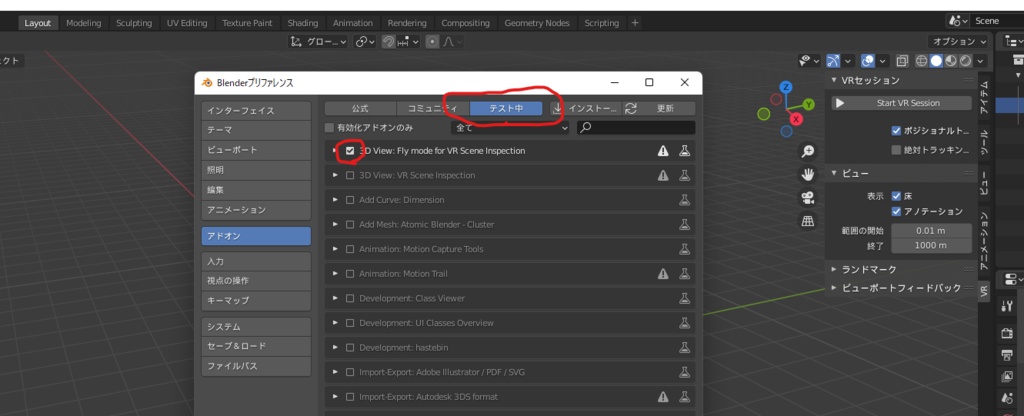
Task: Enable Atomic Blender - Cluster addon checkbox
Action: coord(350,225)
